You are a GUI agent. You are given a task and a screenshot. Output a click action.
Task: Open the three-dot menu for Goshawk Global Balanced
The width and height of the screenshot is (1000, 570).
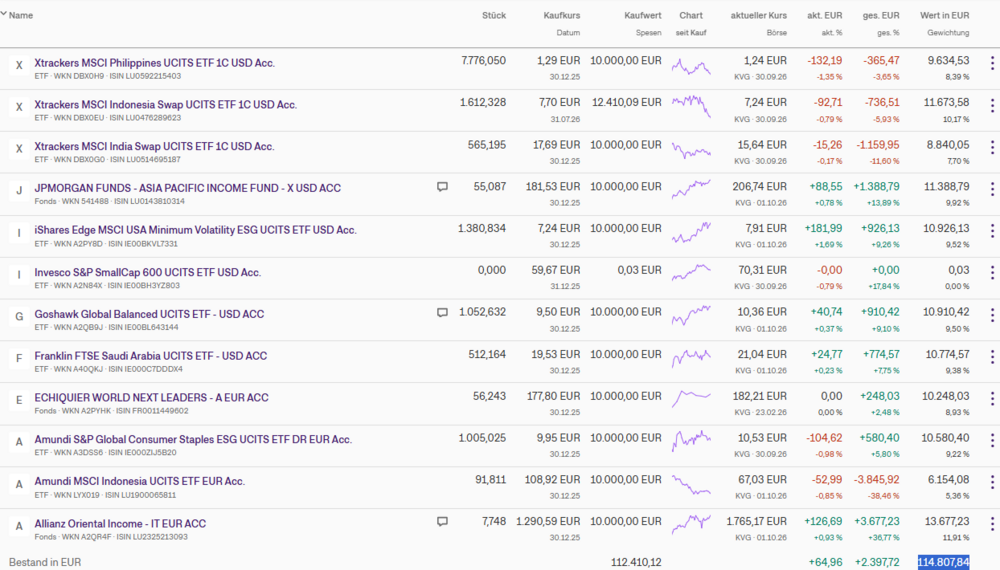(x=992, y=315)
